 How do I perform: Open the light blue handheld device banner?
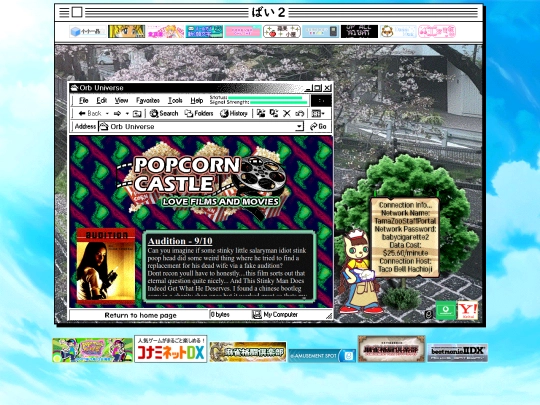coord(321,31)
